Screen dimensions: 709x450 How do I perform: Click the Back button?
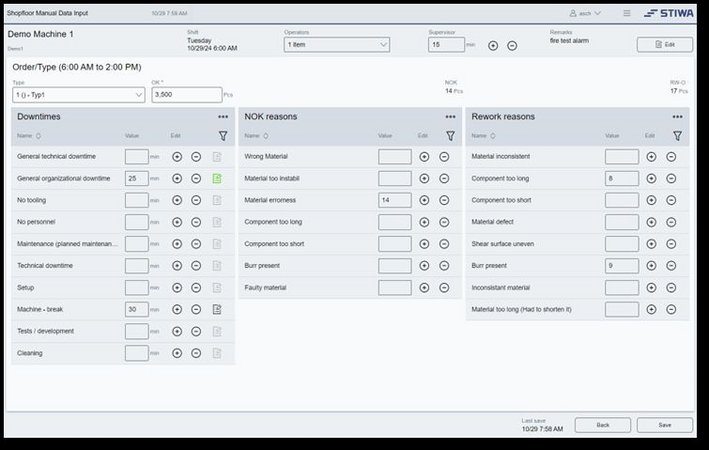tap(602, 425)
